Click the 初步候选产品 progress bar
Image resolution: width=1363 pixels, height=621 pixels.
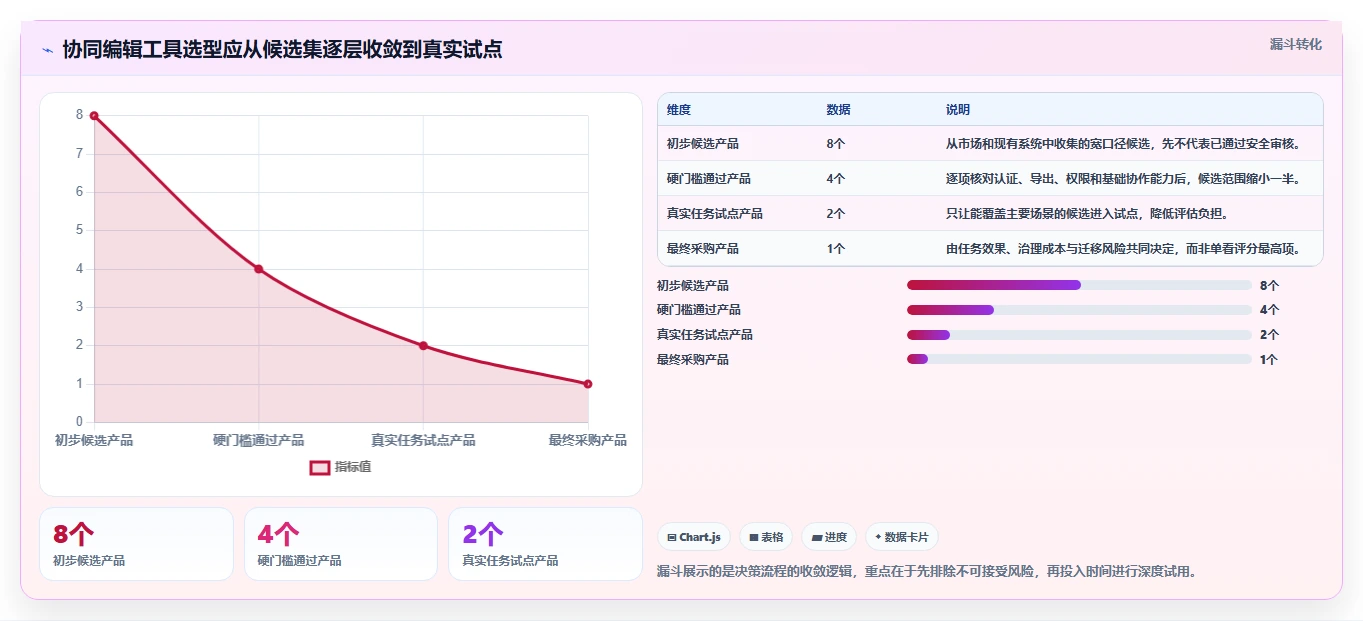click(x=1079, y=285)
